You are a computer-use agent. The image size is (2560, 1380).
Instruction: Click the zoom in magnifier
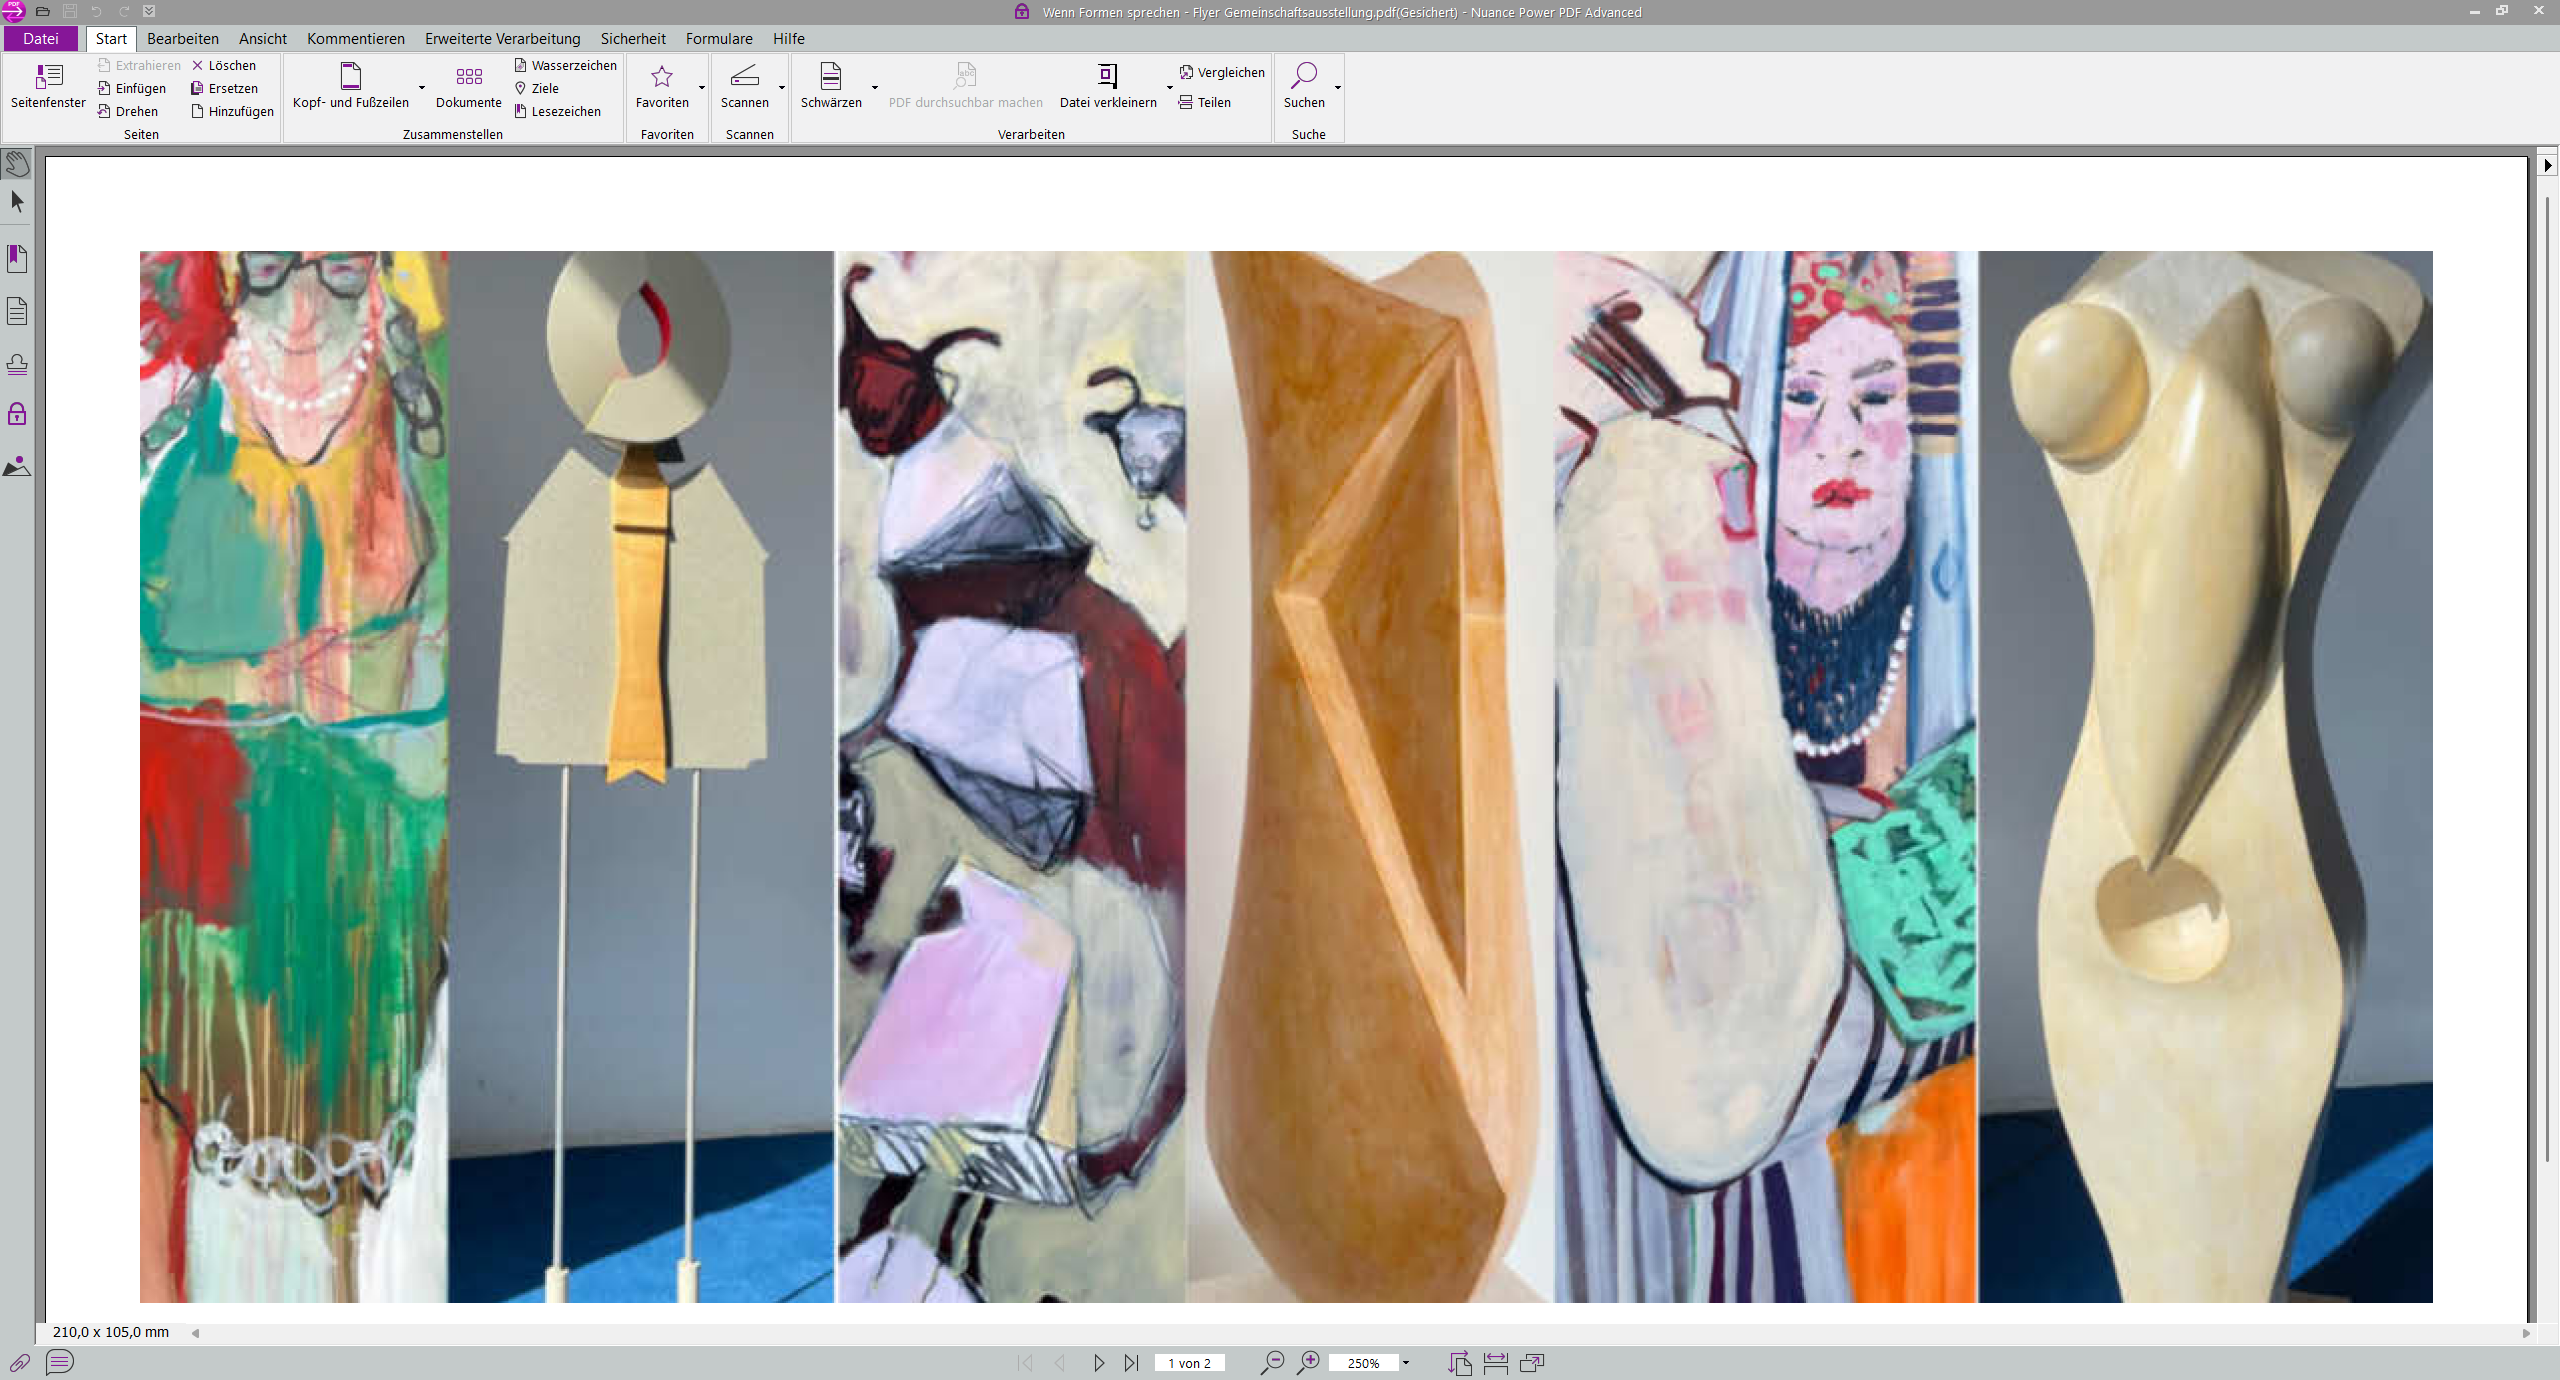coord(1308,1362)
